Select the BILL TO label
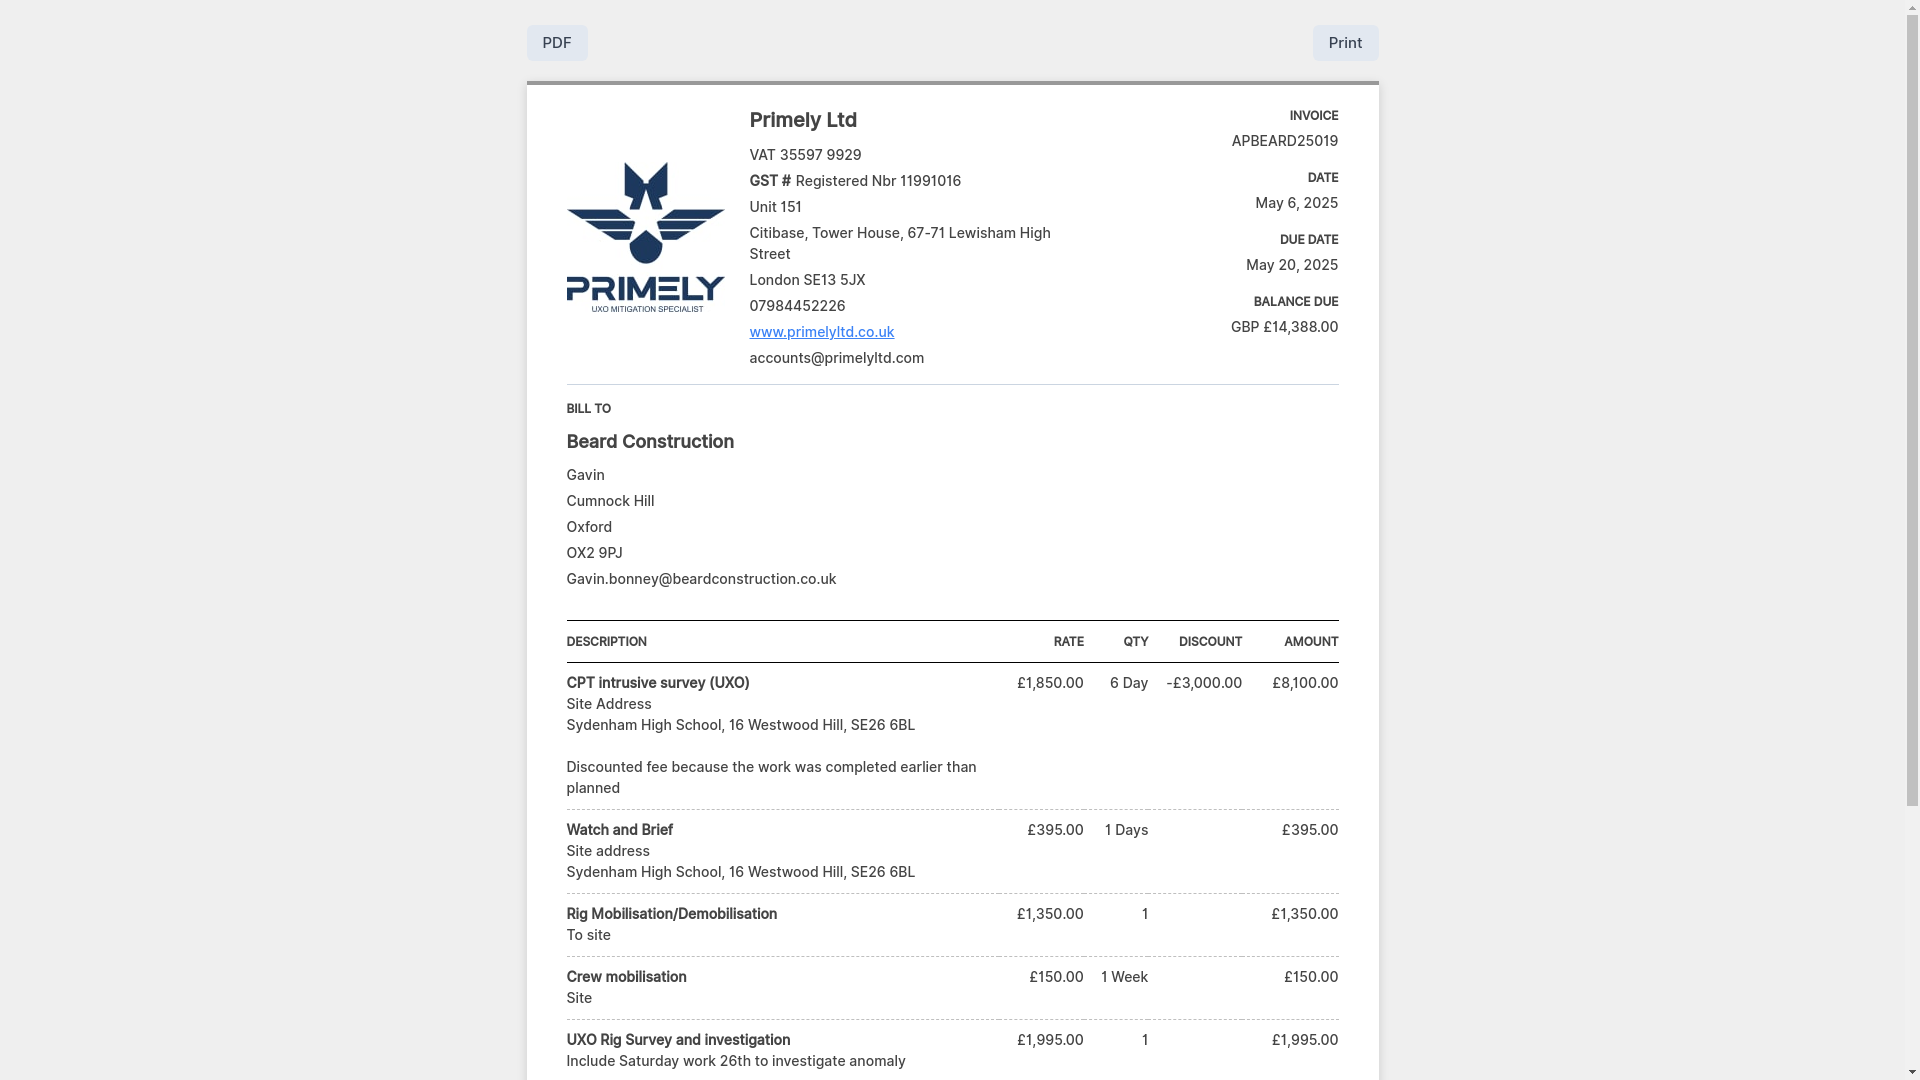 (589, 409)
